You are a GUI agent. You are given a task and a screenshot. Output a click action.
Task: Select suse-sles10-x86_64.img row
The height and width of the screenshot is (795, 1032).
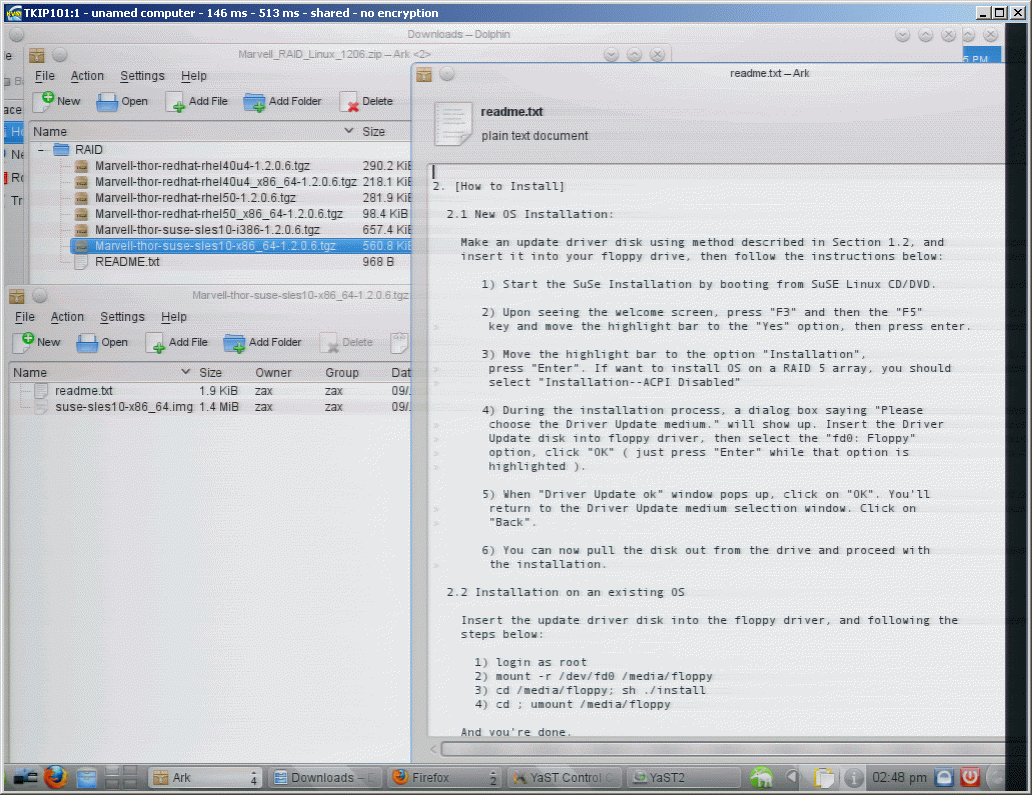[211, 407]
